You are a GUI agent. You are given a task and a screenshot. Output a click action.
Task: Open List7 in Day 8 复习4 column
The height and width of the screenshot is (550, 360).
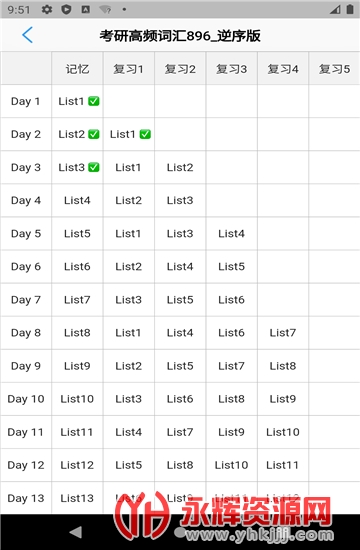(x=283, y=333)
